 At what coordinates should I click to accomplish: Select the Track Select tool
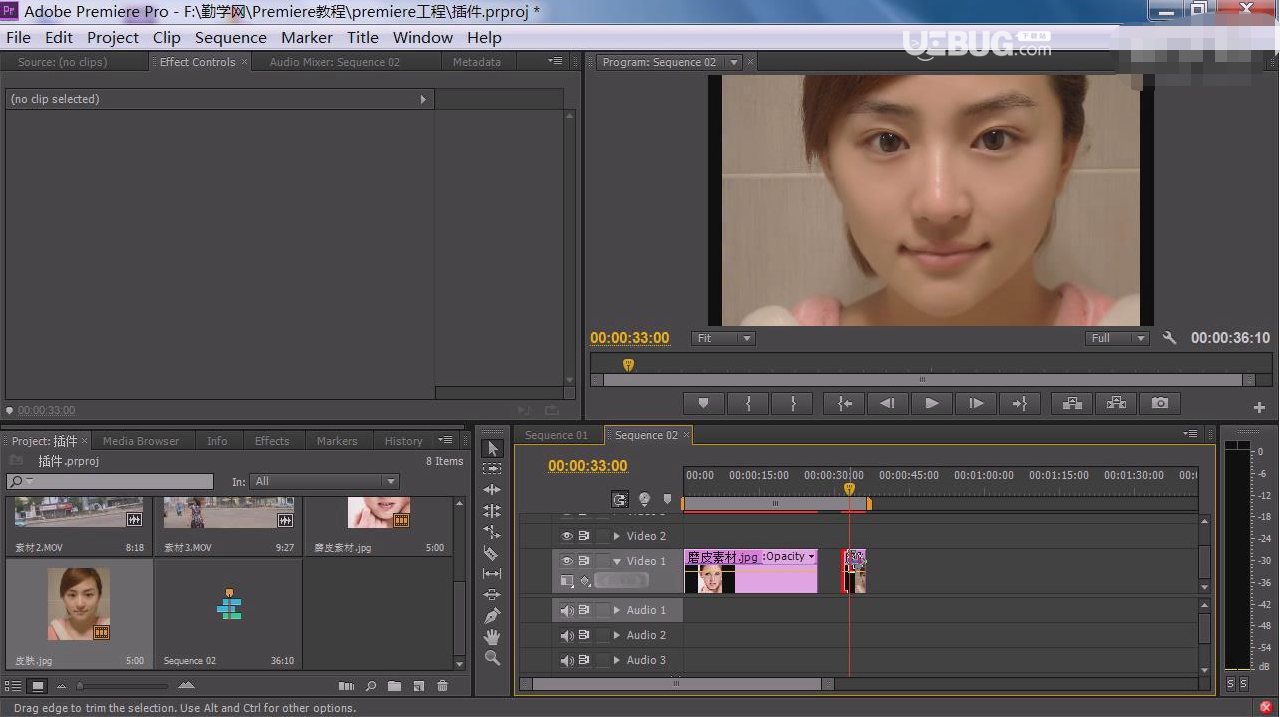[492, 468]
